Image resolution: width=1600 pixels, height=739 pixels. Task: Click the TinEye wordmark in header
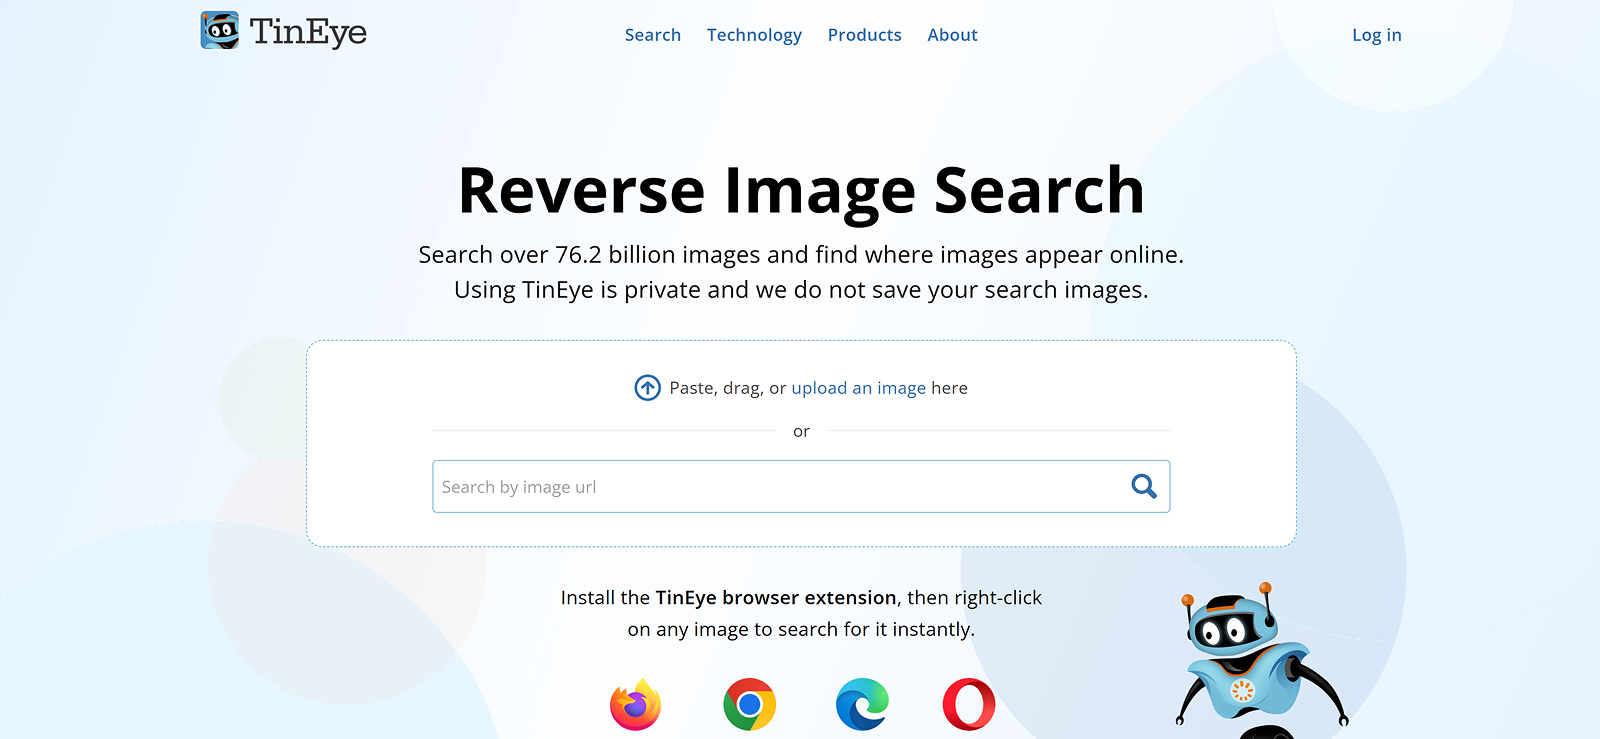pos(308,32)
